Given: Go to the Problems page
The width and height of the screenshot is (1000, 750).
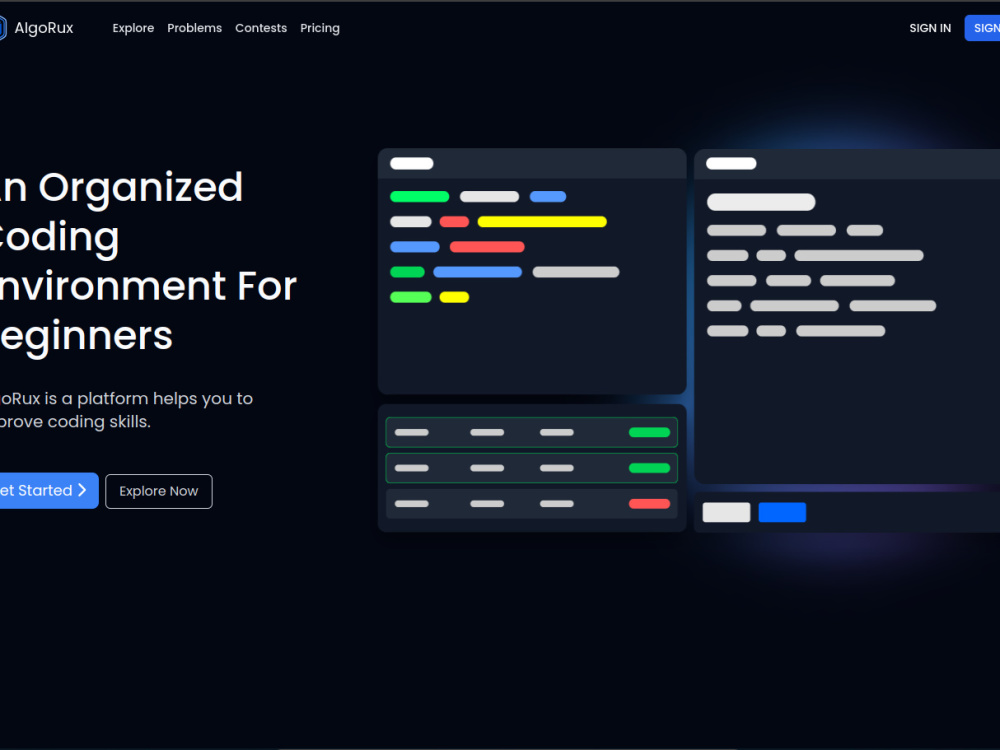Looking at the screenshot, I should point(195,28).
